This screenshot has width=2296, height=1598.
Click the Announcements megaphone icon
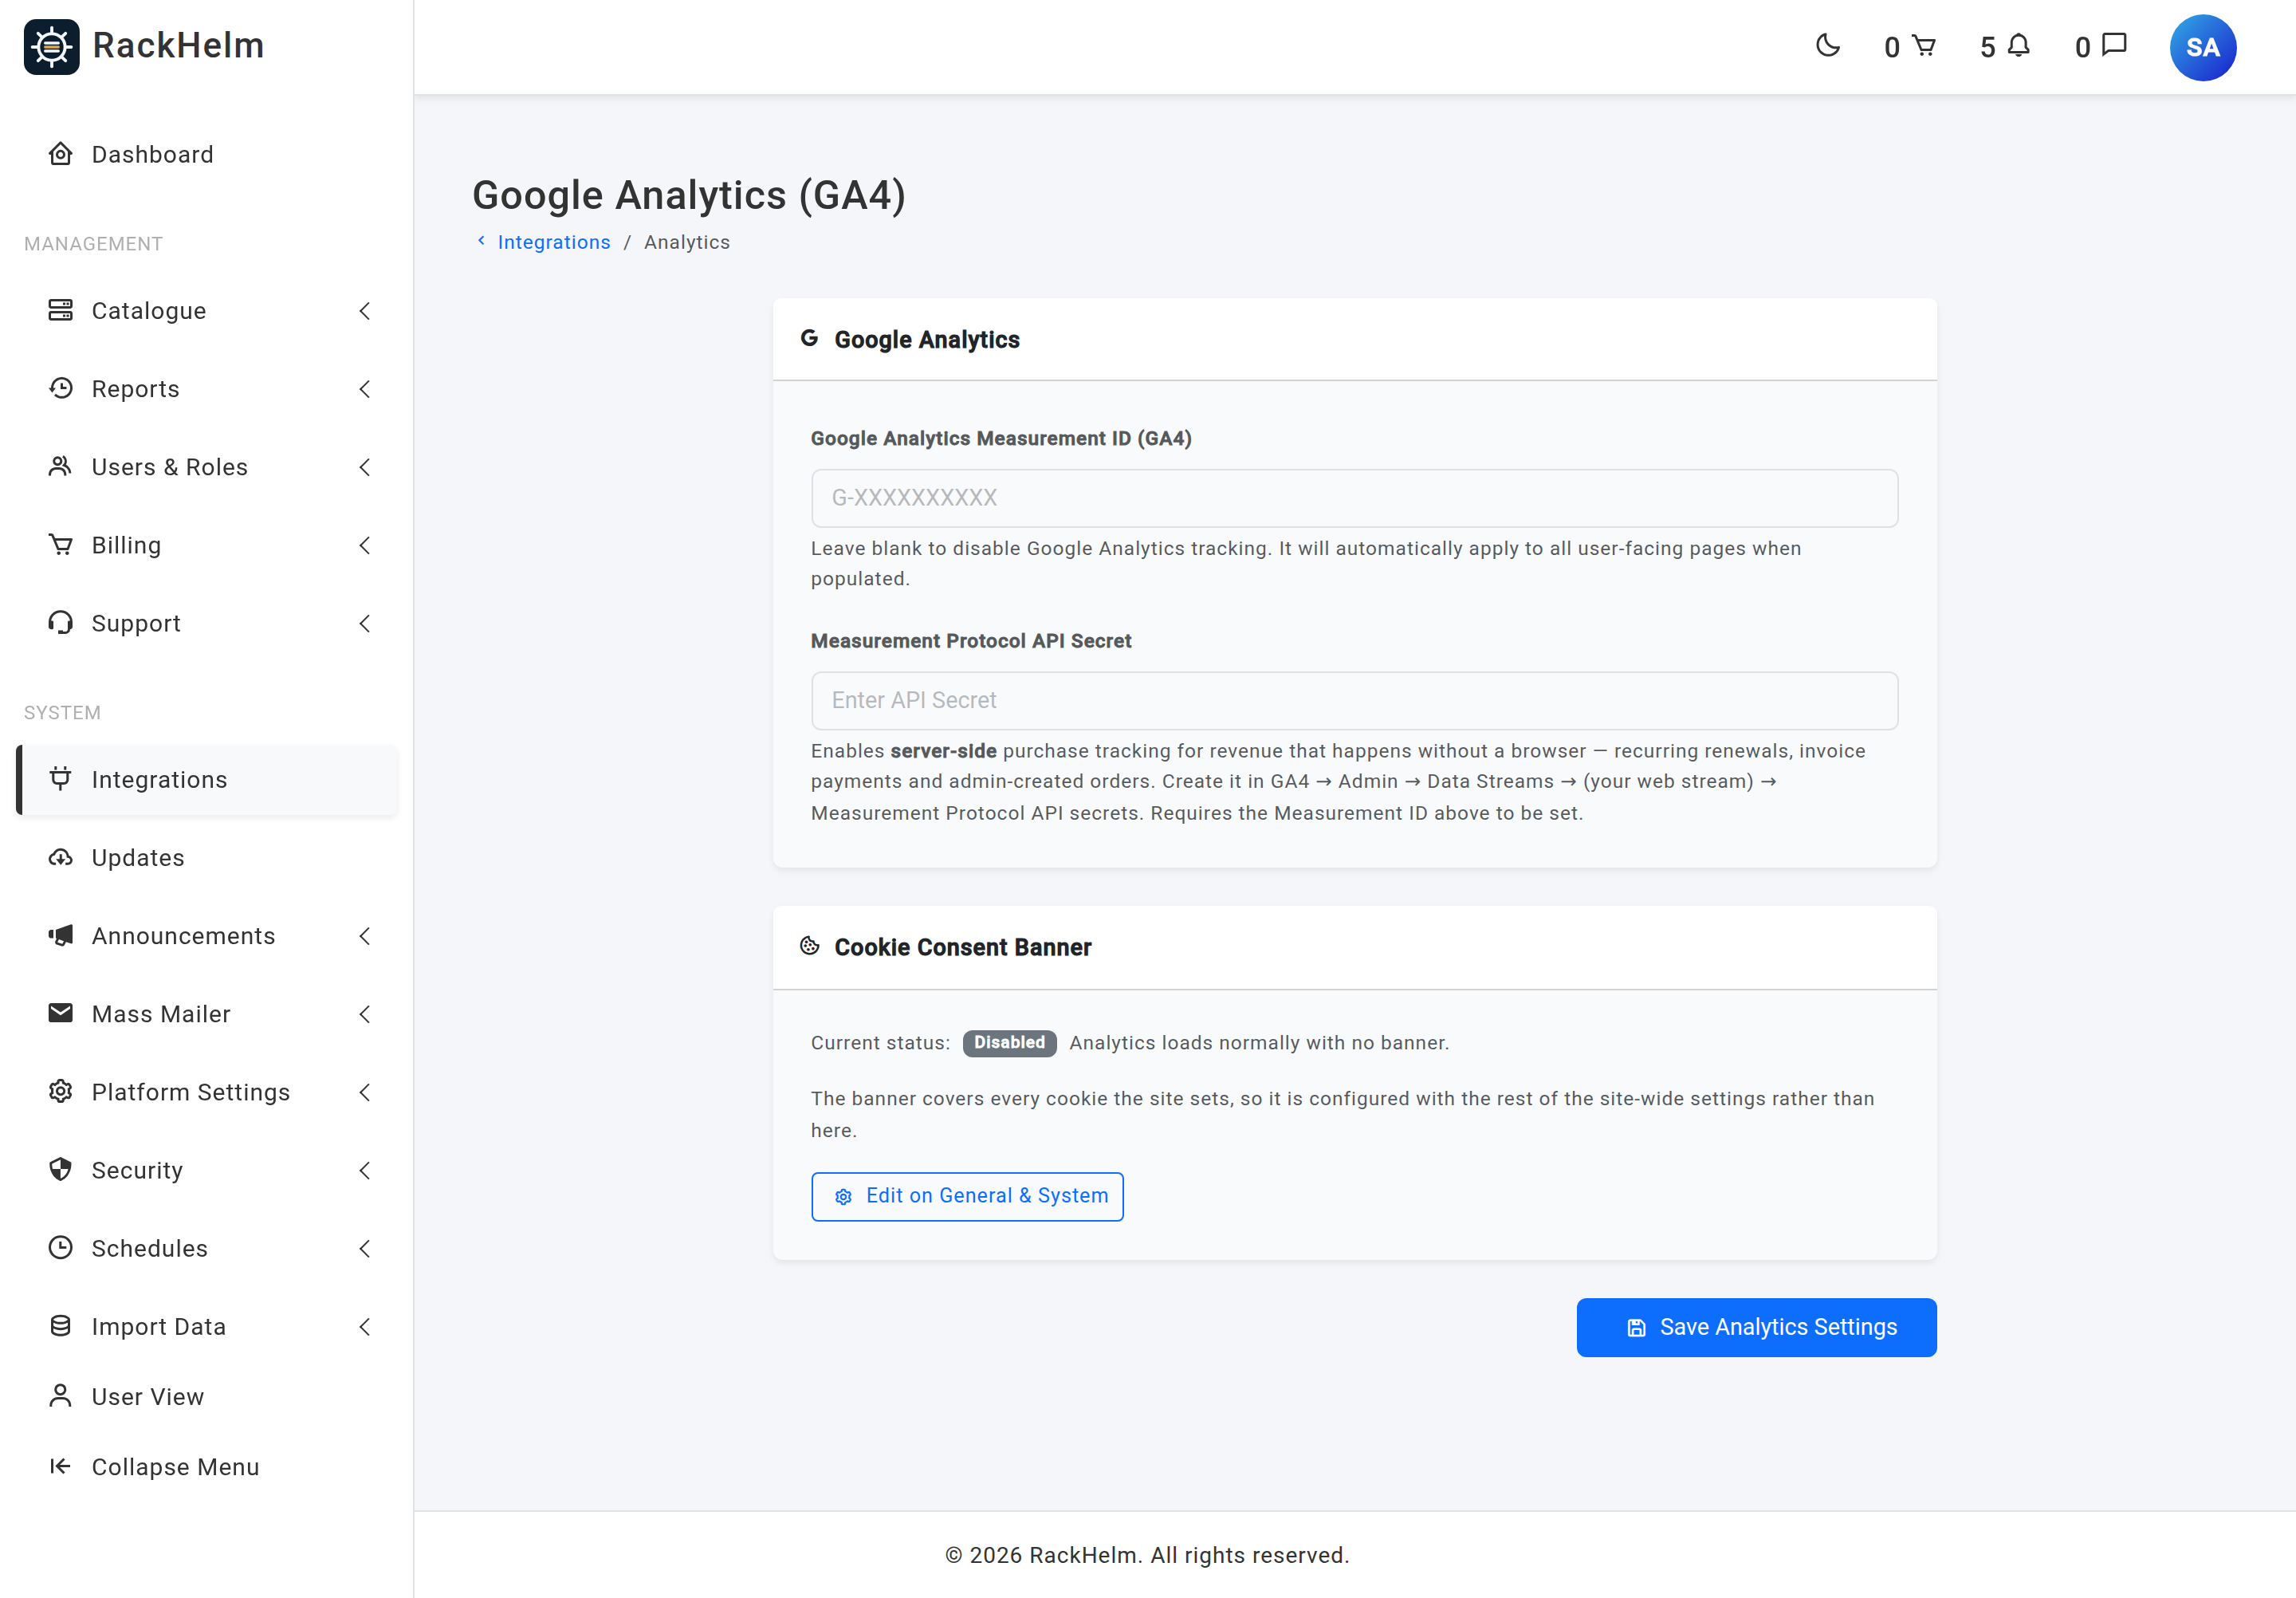coord(61,935)
